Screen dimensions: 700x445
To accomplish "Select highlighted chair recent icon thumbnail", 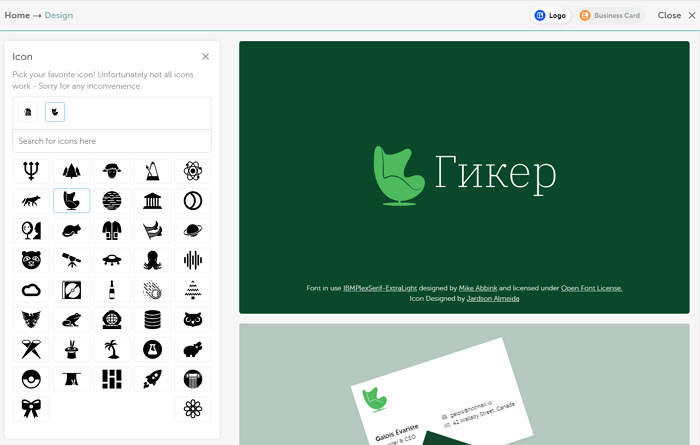I will point(55,112).
